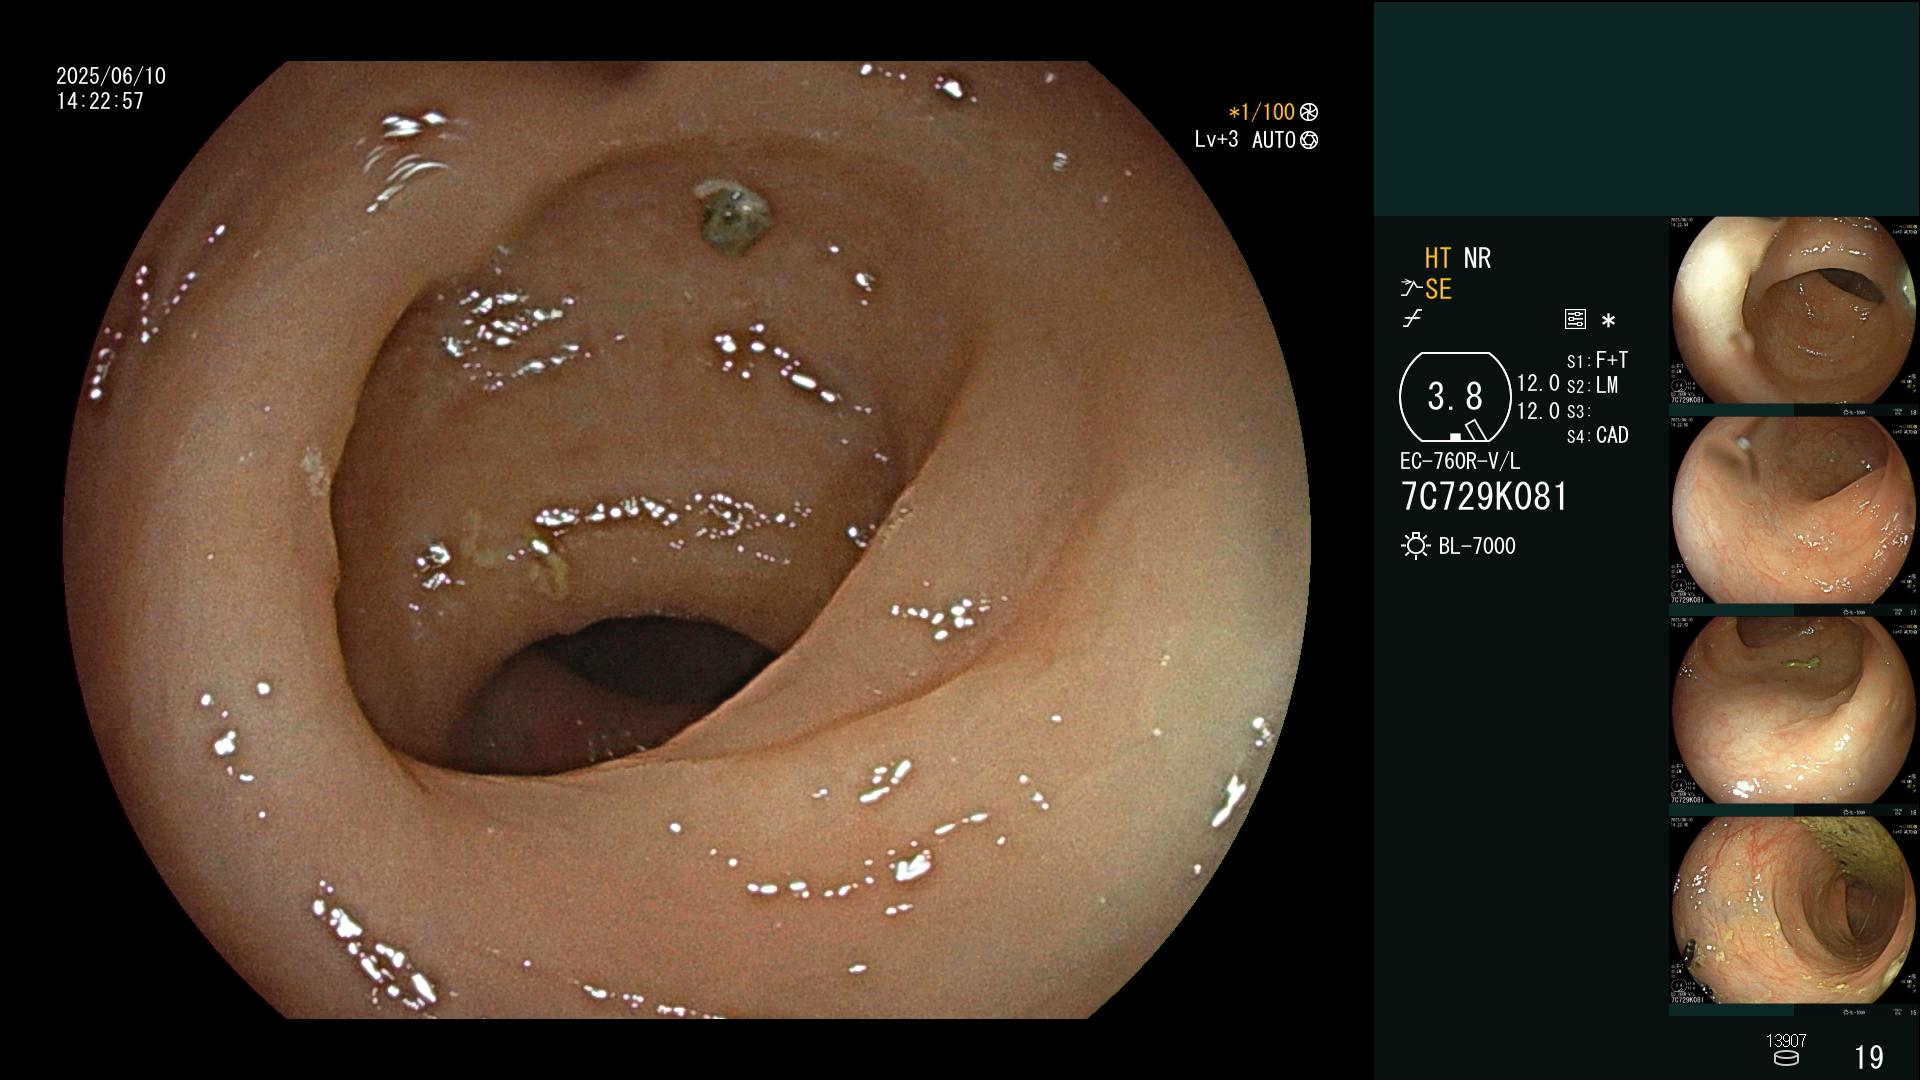Click the *1/100 shutter speed text
Viewport: 1920px width, 1080px height.
pyautogui.click(x=1261, y=112)
